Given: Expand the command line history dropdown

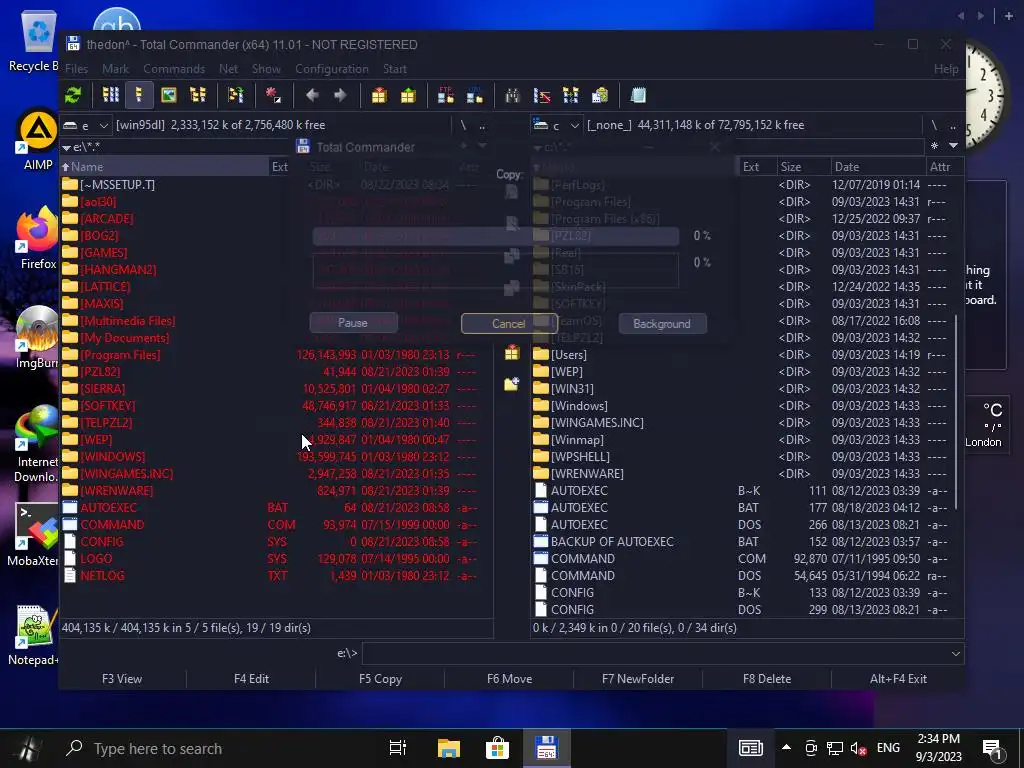Looking at the screenshot, I should [955, 654].
